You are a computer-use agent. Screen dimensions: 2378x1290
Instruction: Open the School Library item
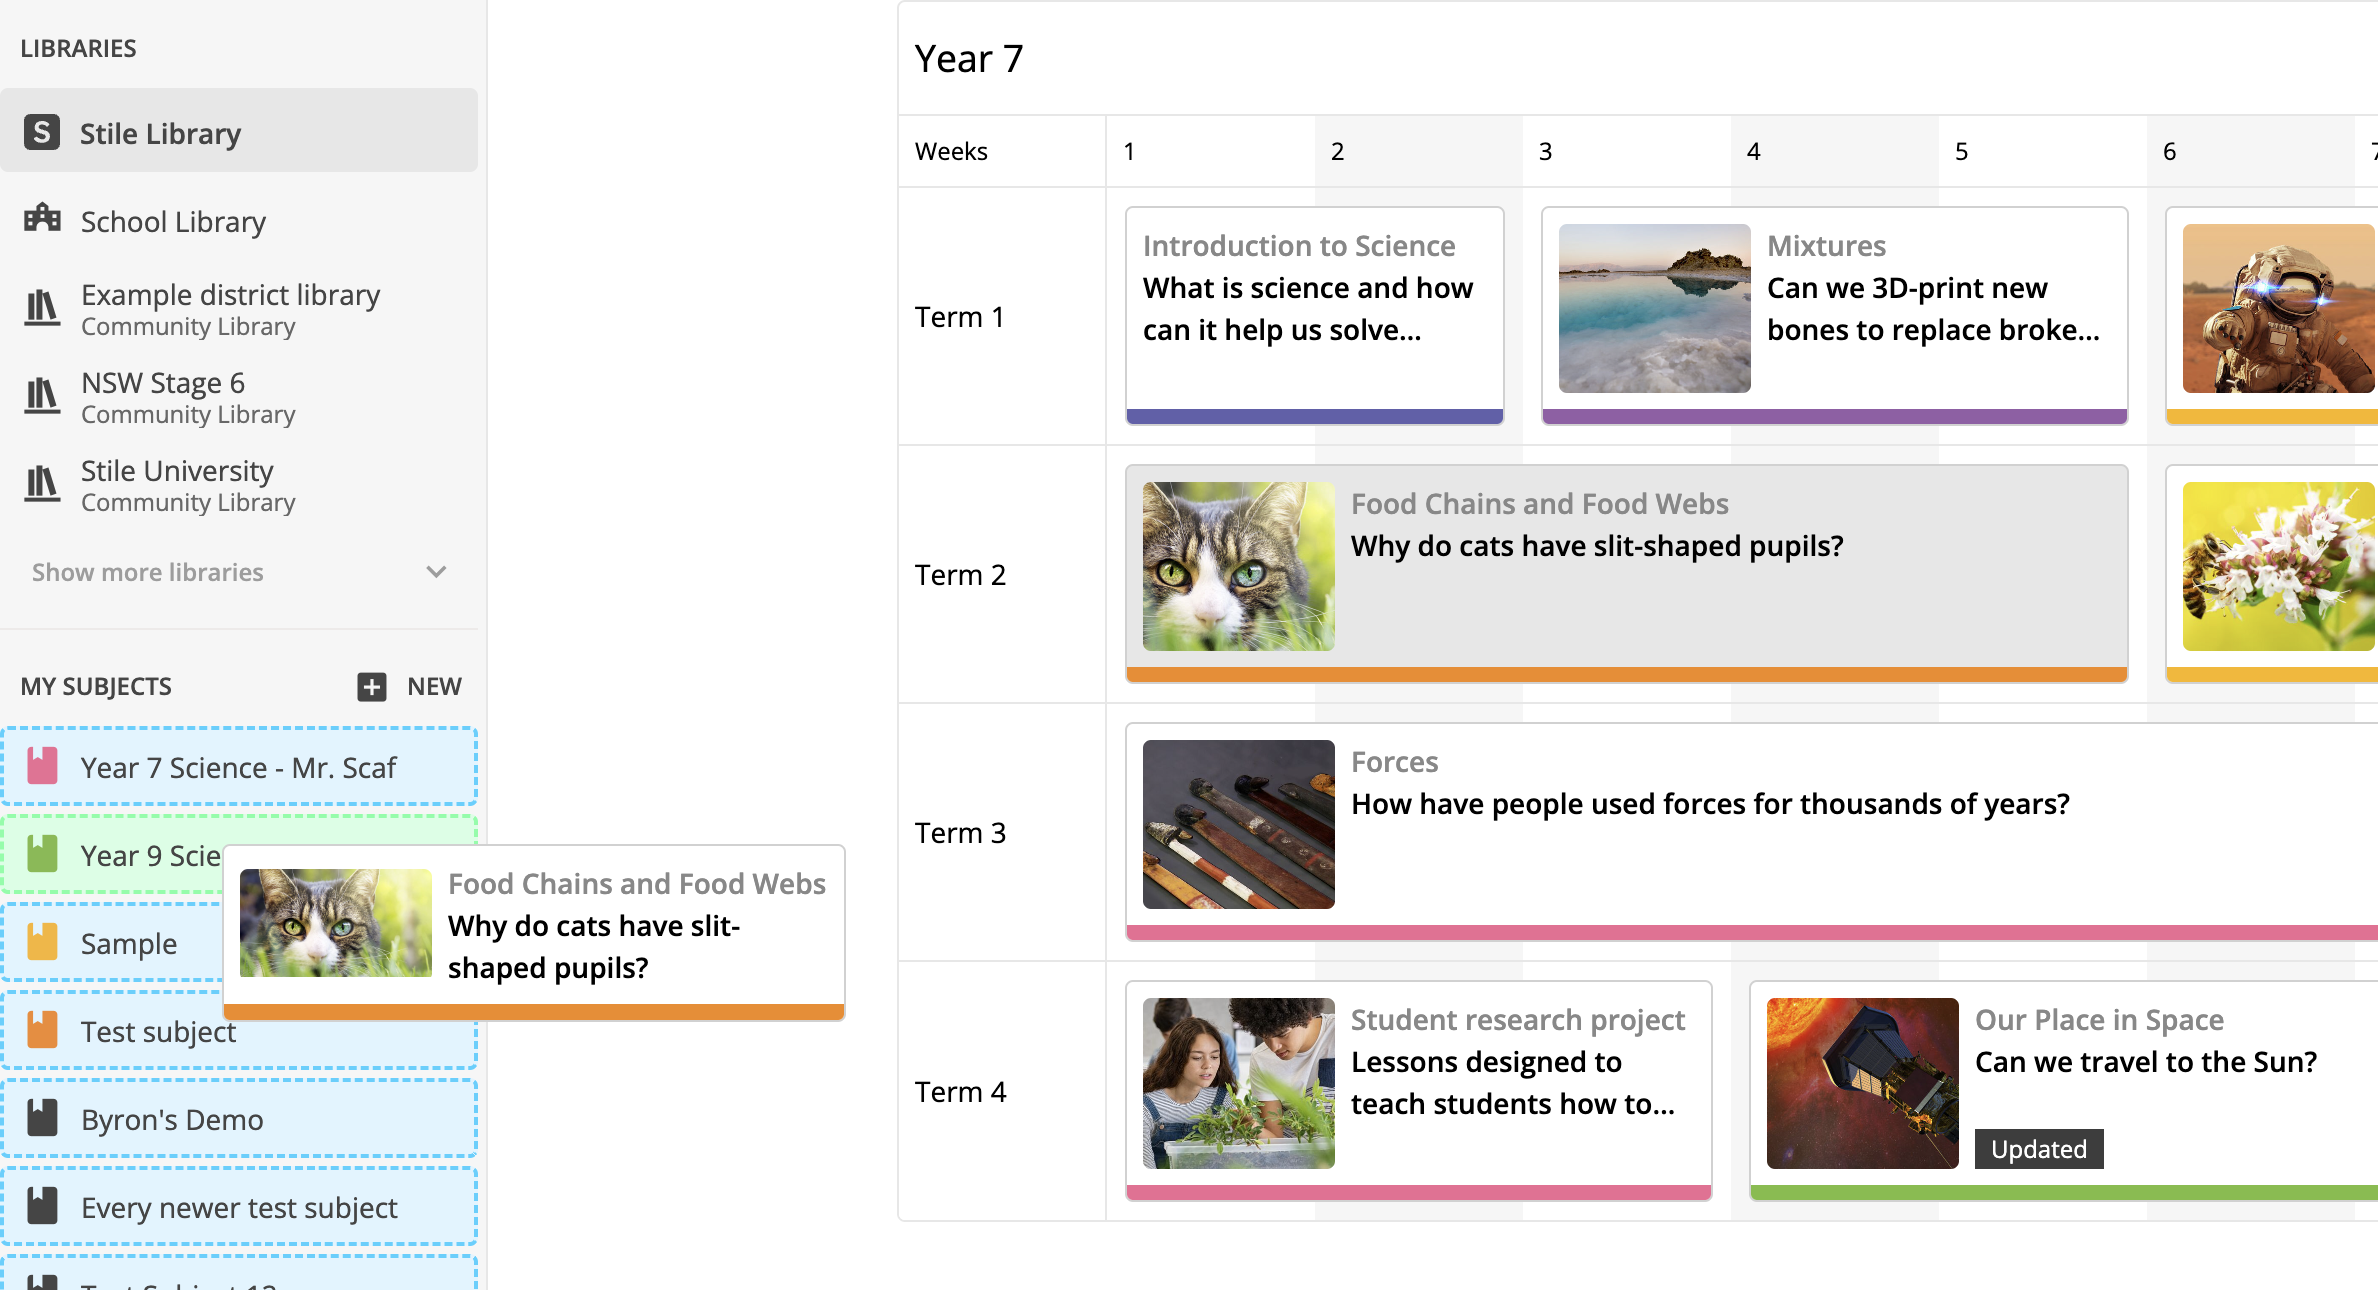(173, 221)
